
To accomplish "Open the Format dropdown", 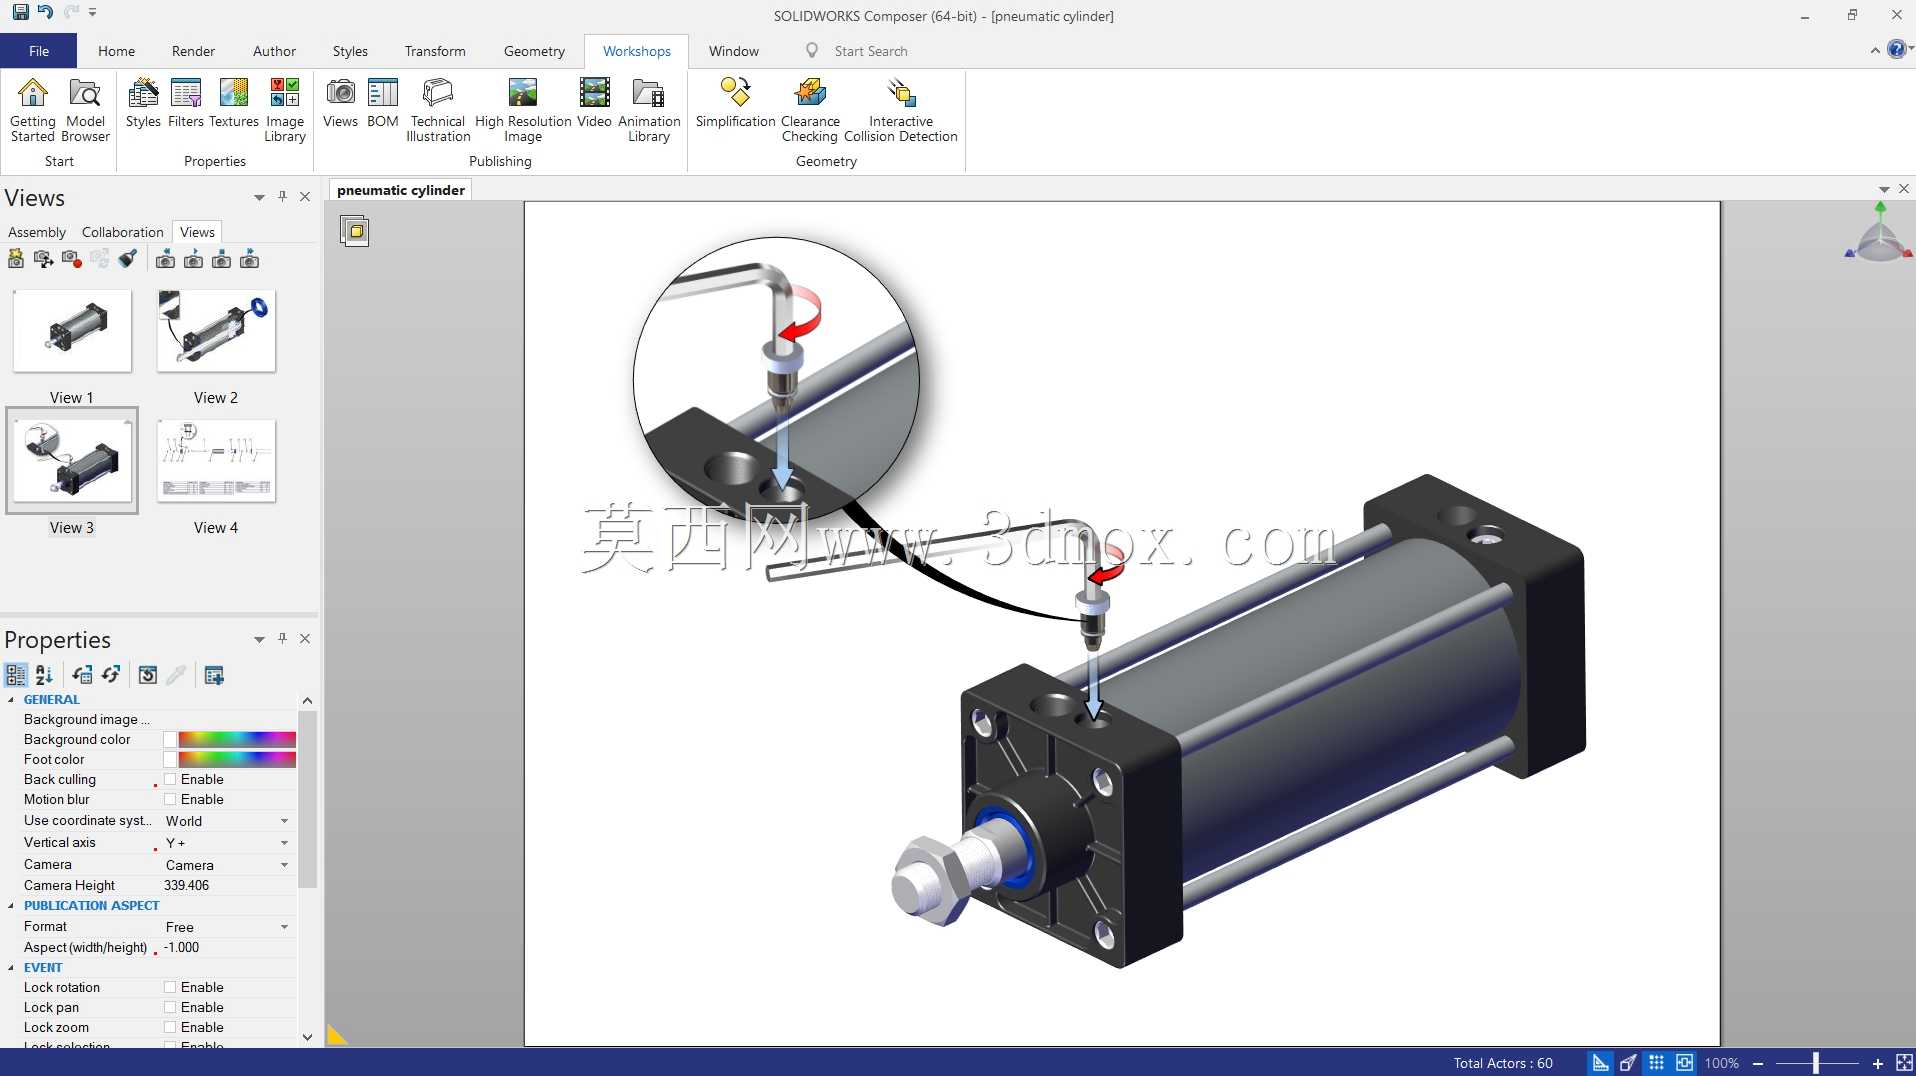I will 284,927.
